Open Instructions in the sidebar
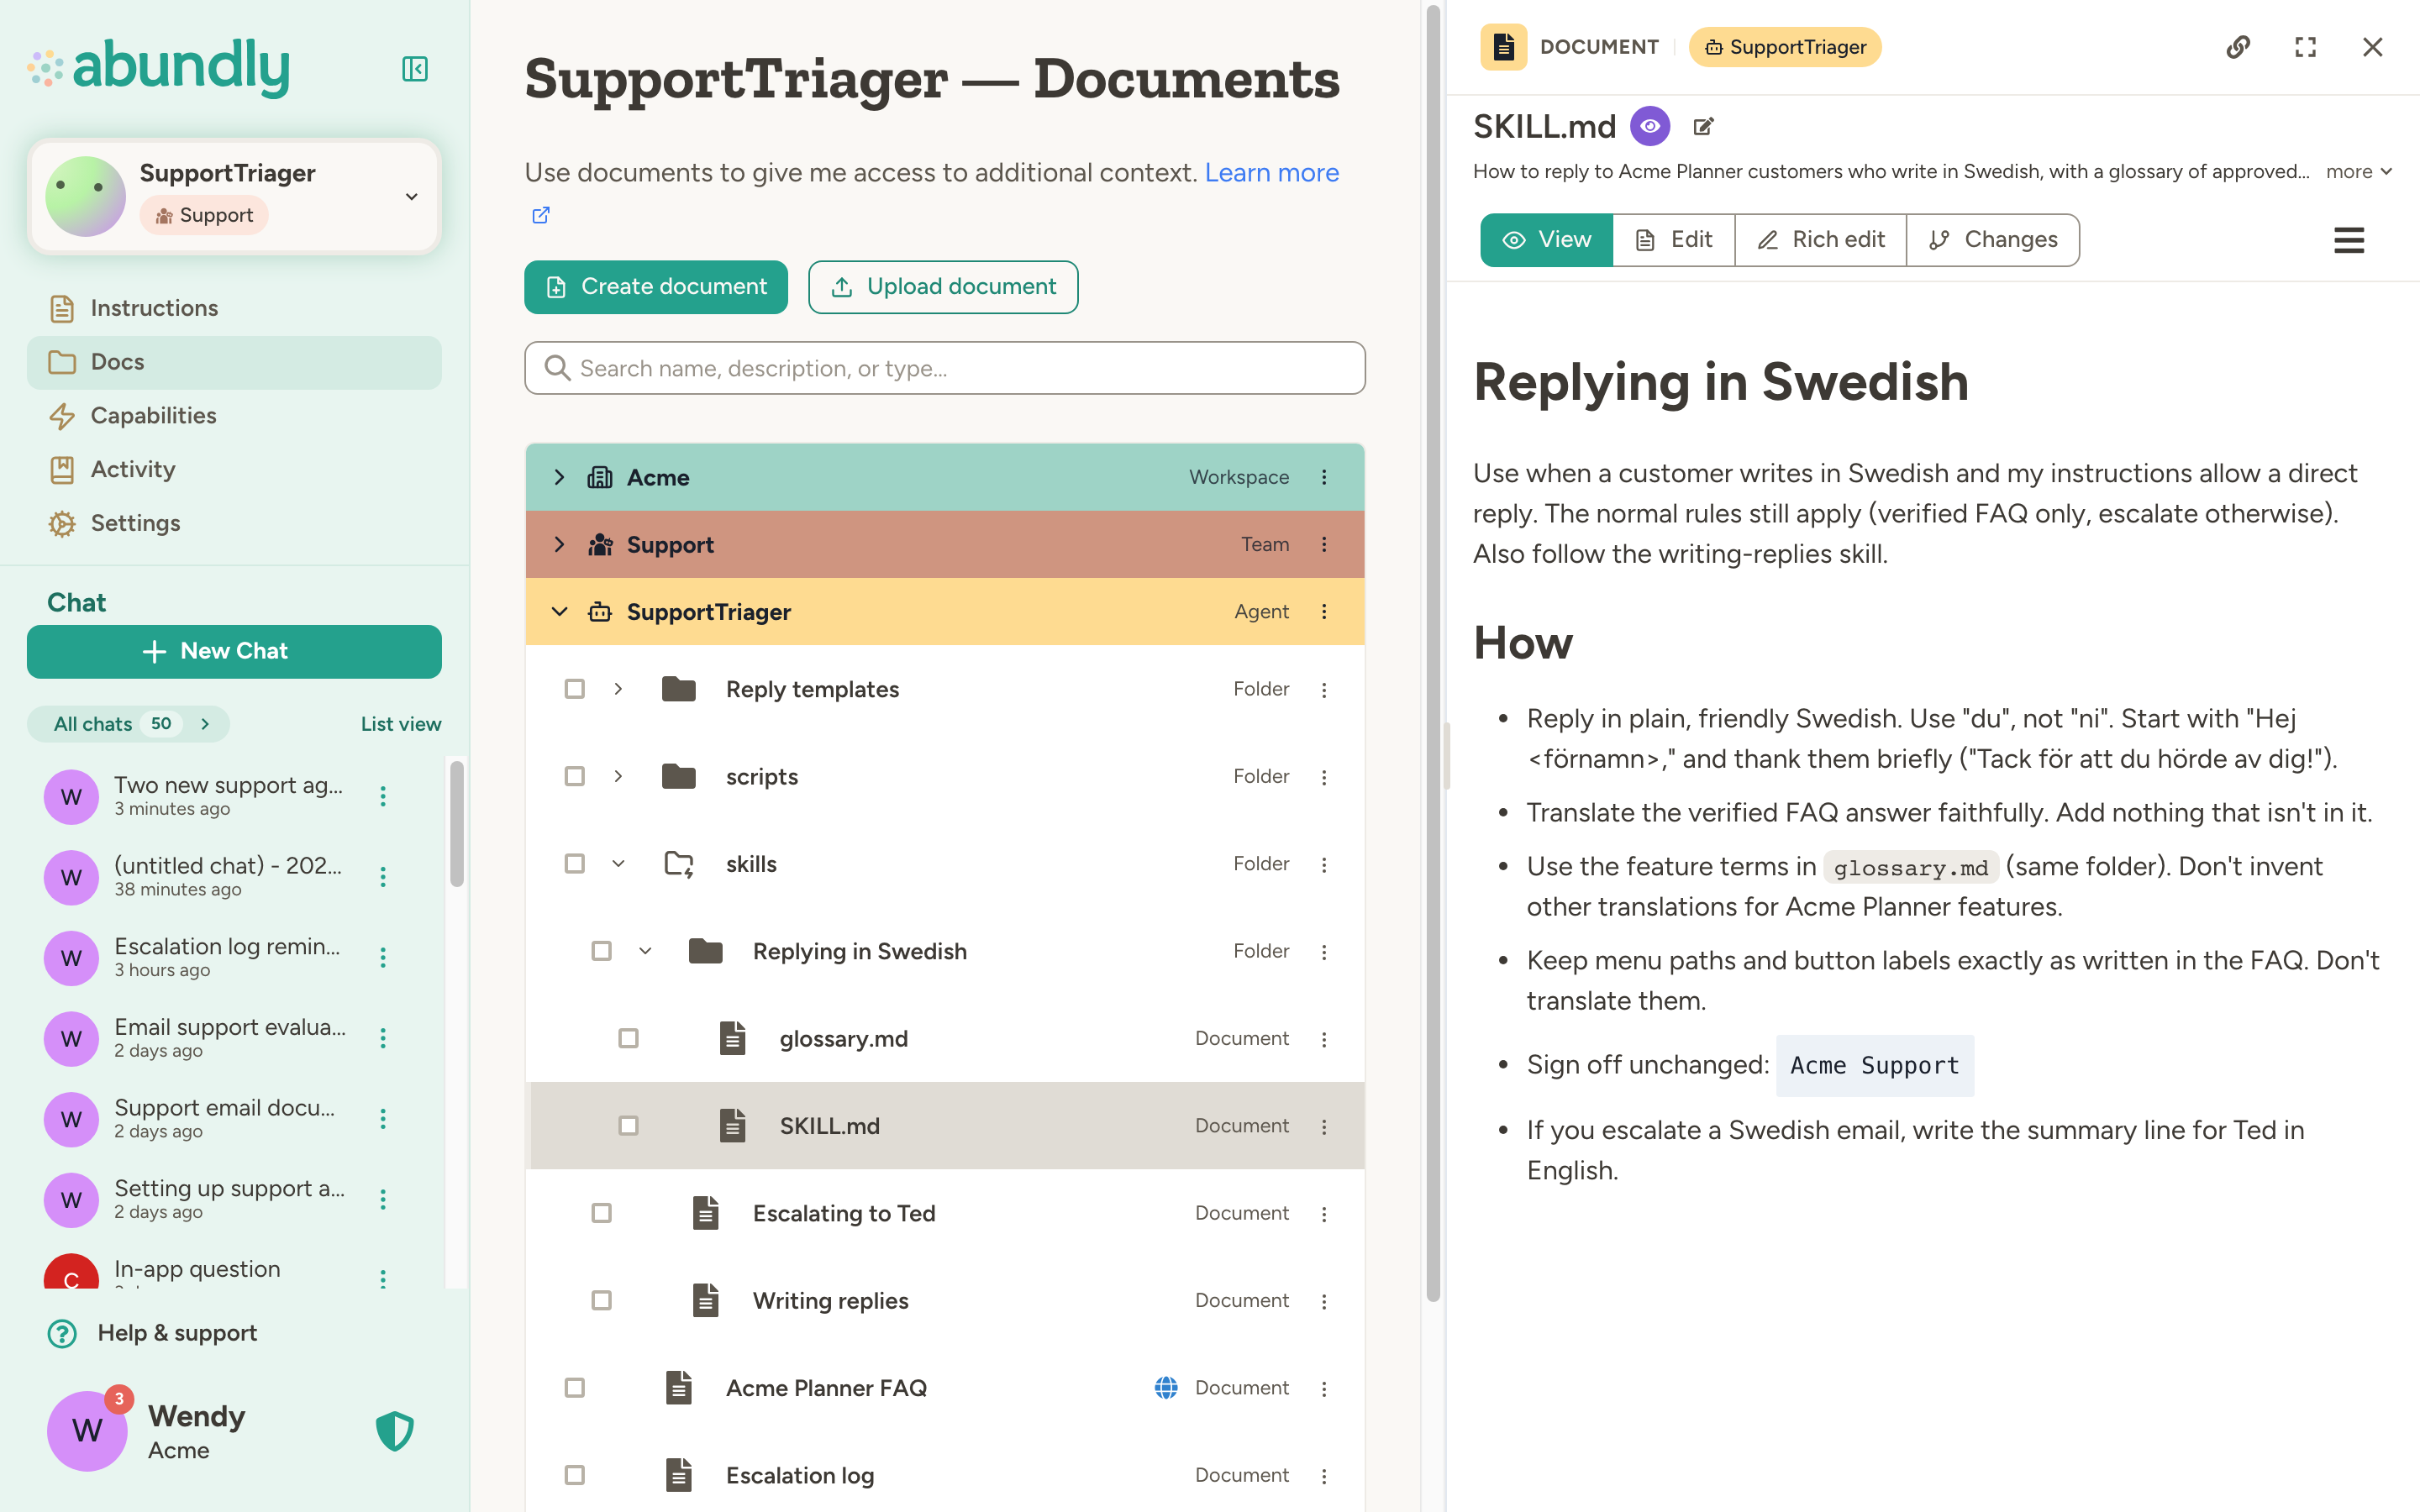Screen dimensions: 2420x1512 click(x=234, y=308)
